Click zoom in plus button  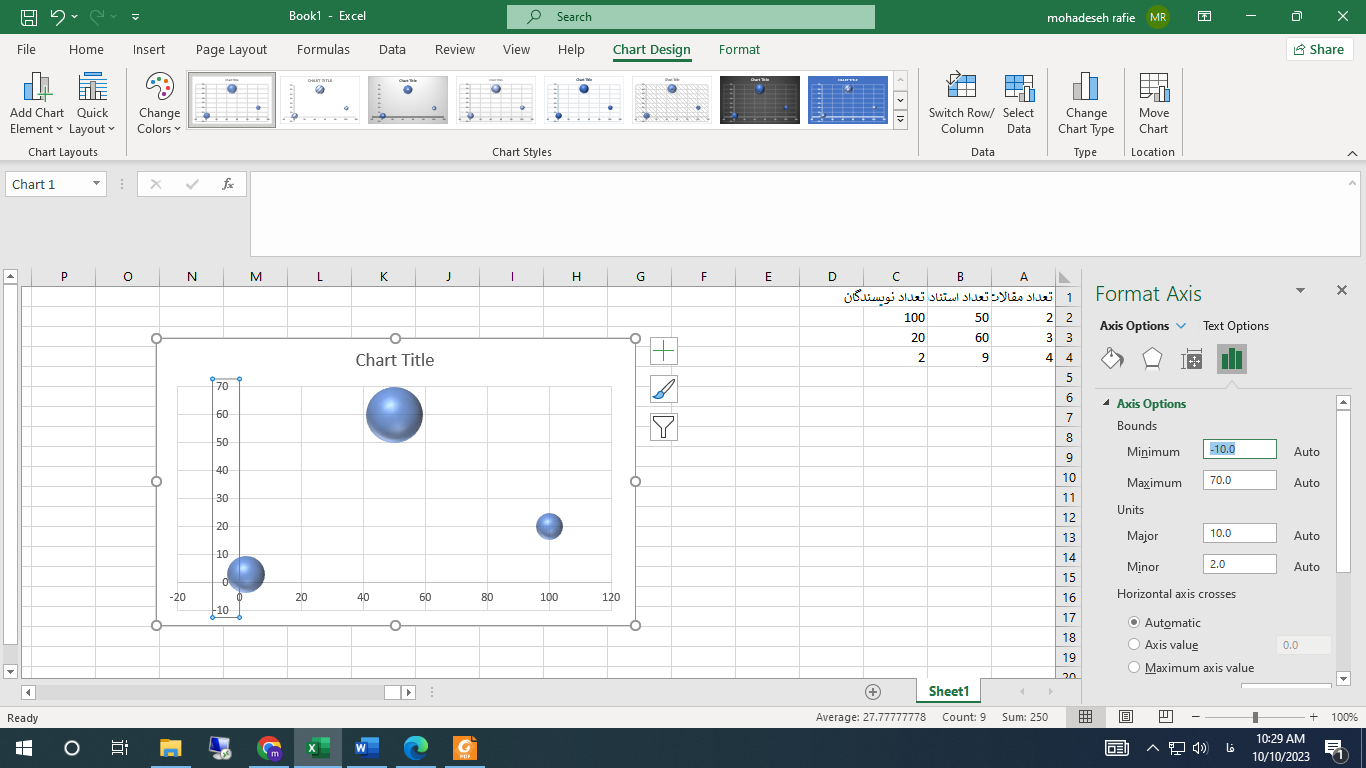click(x=1313, y=717)
